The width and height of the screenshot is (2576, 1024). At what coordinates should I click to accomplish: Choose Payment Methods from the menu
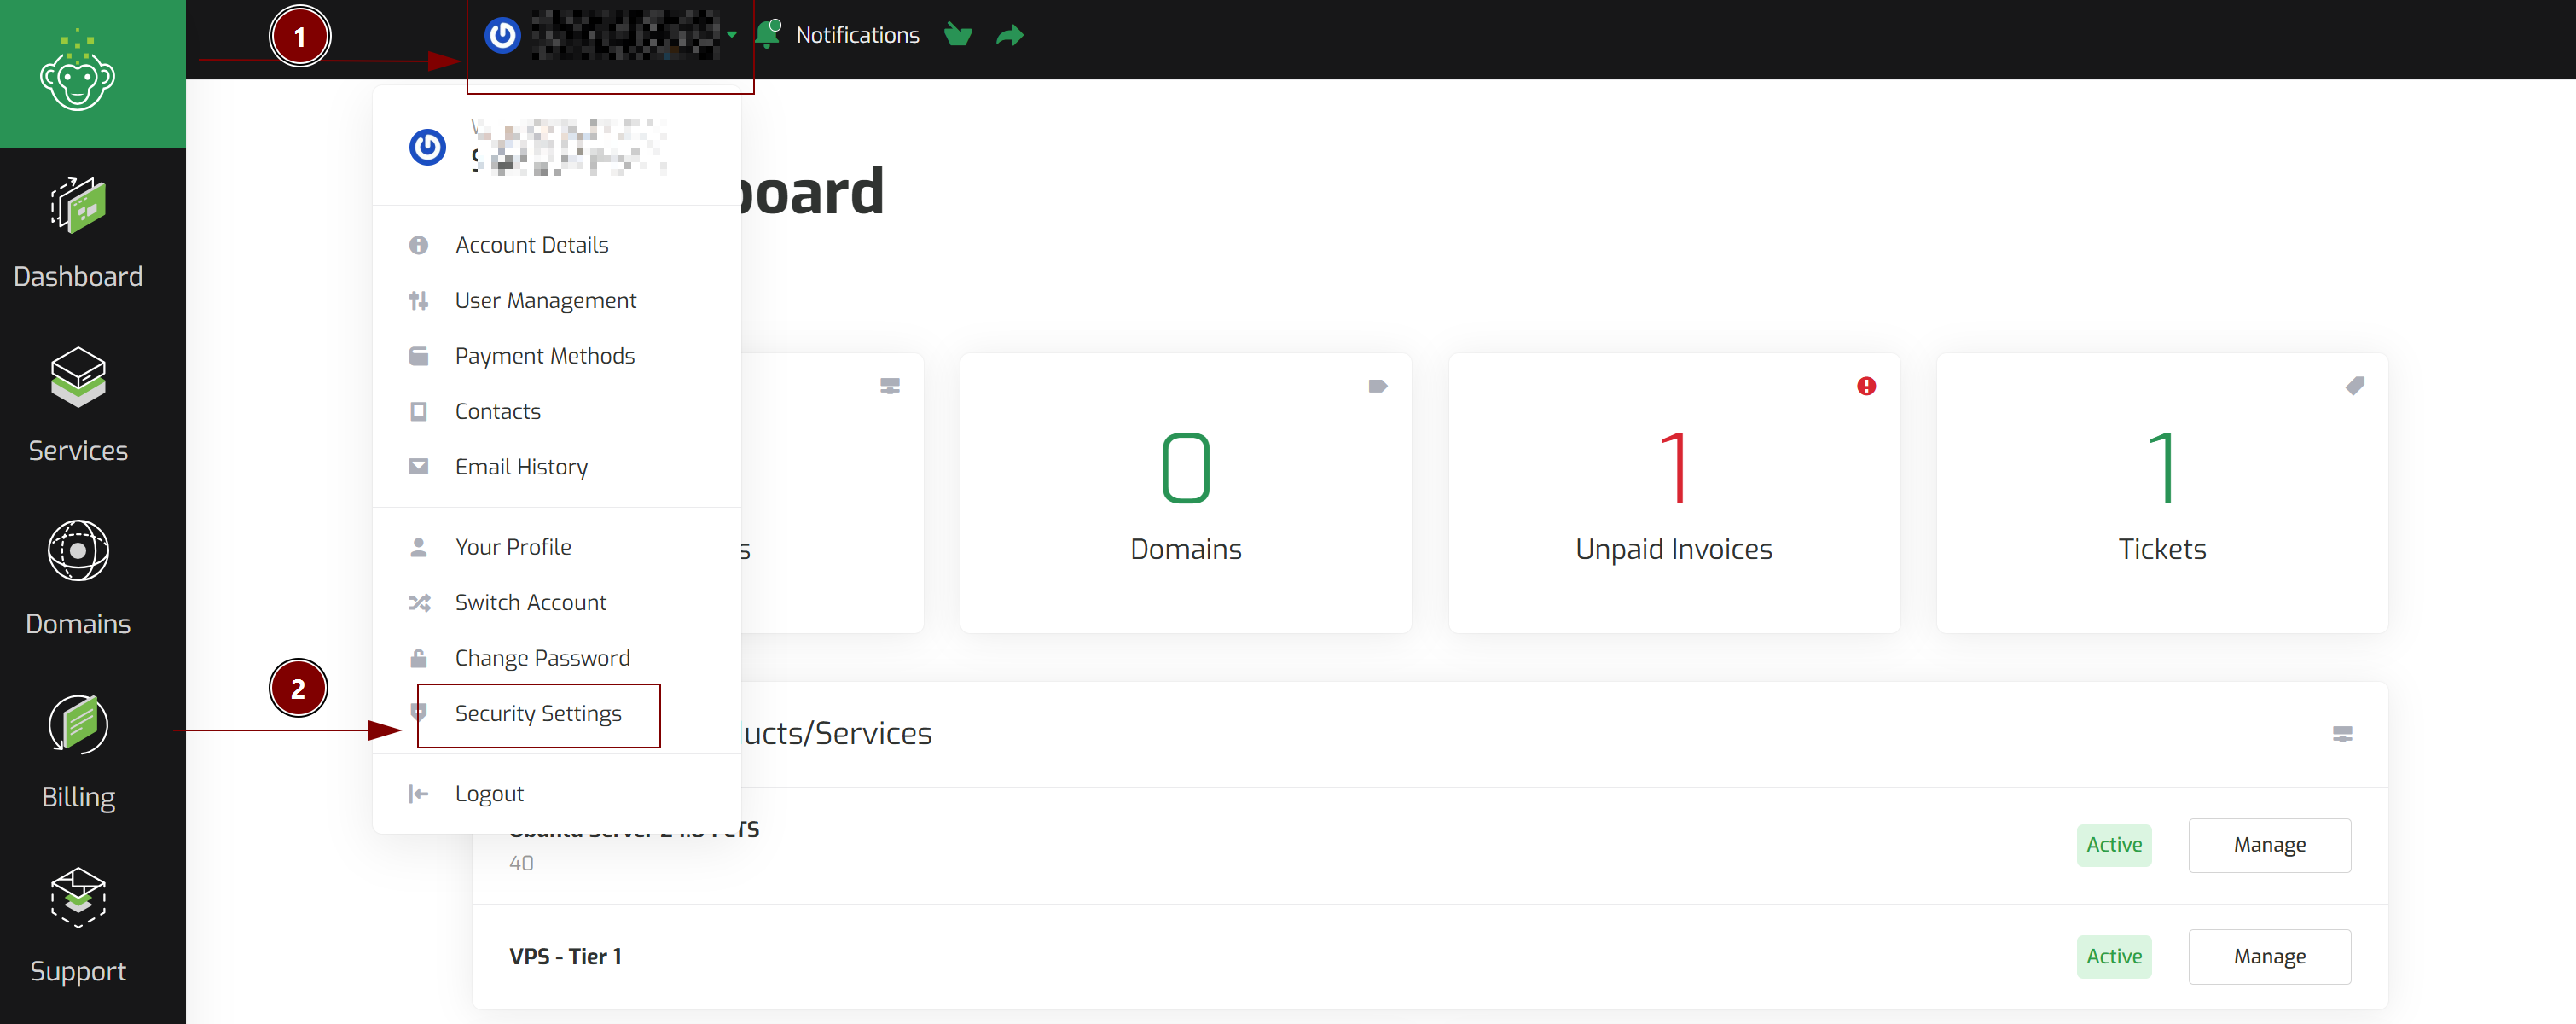544,356
